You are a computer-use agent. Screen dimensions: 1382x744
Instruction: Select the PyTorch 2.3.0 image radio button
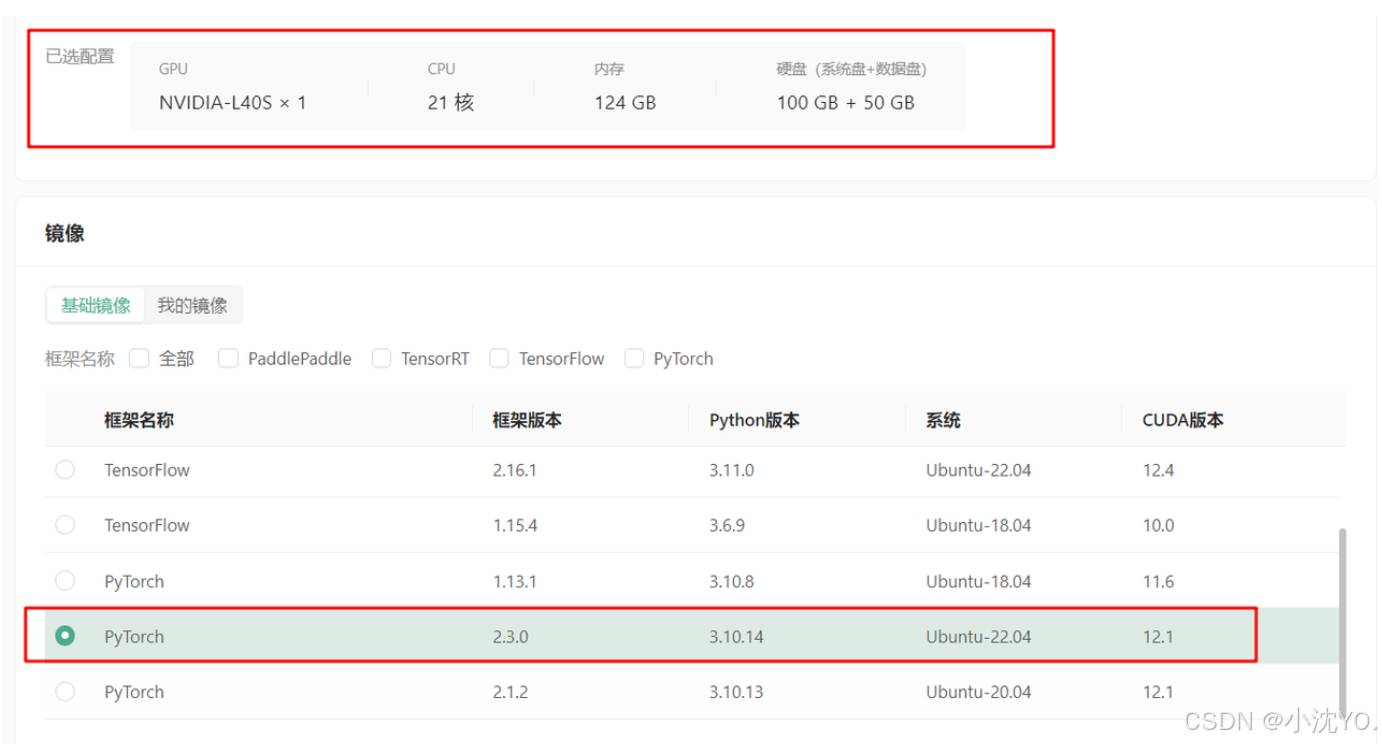65,635
